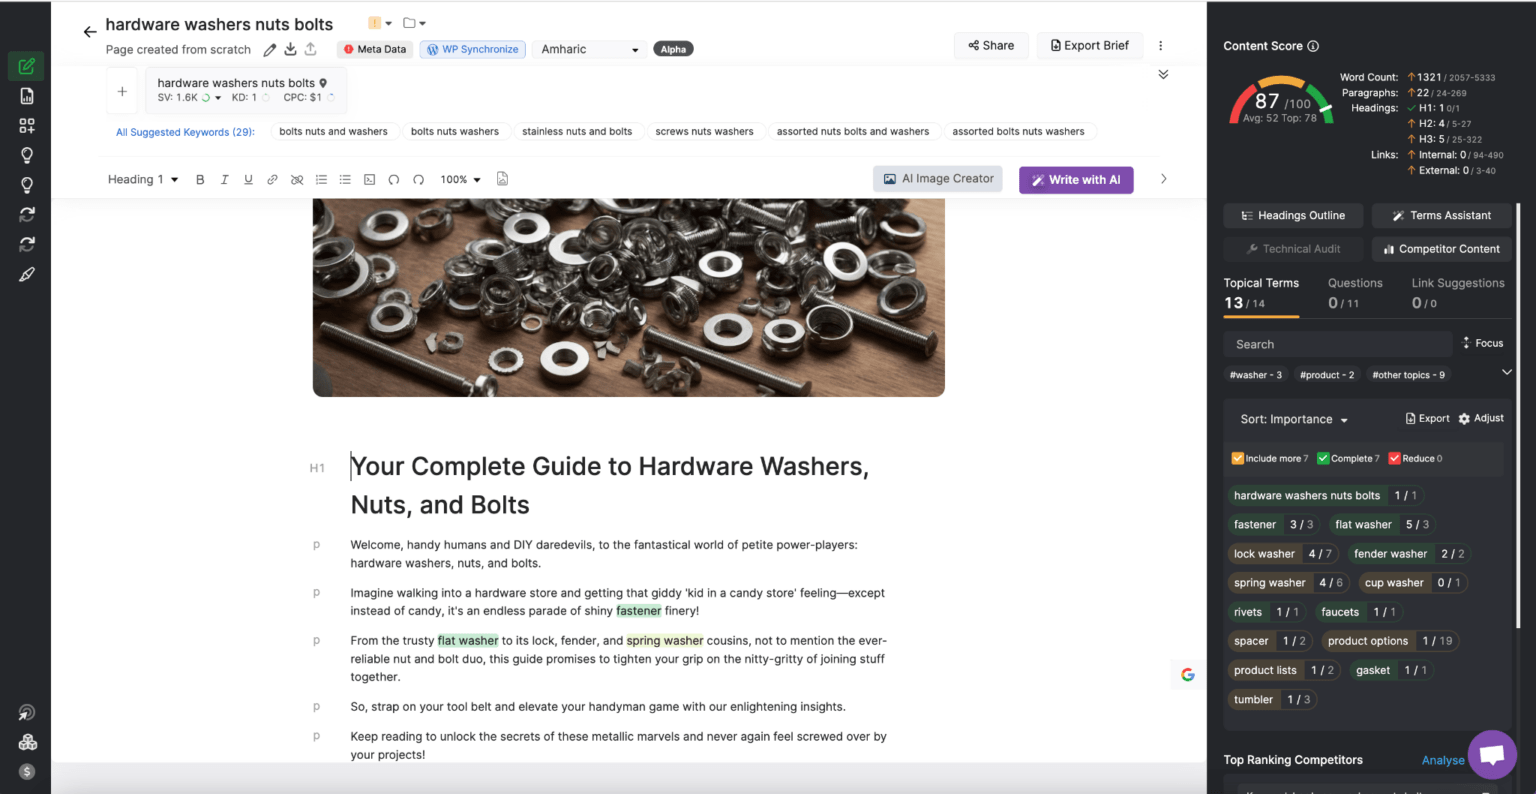Open the Headings Outline panel
Viewport: 1536px width, 794px height.
coord(1293,215)
